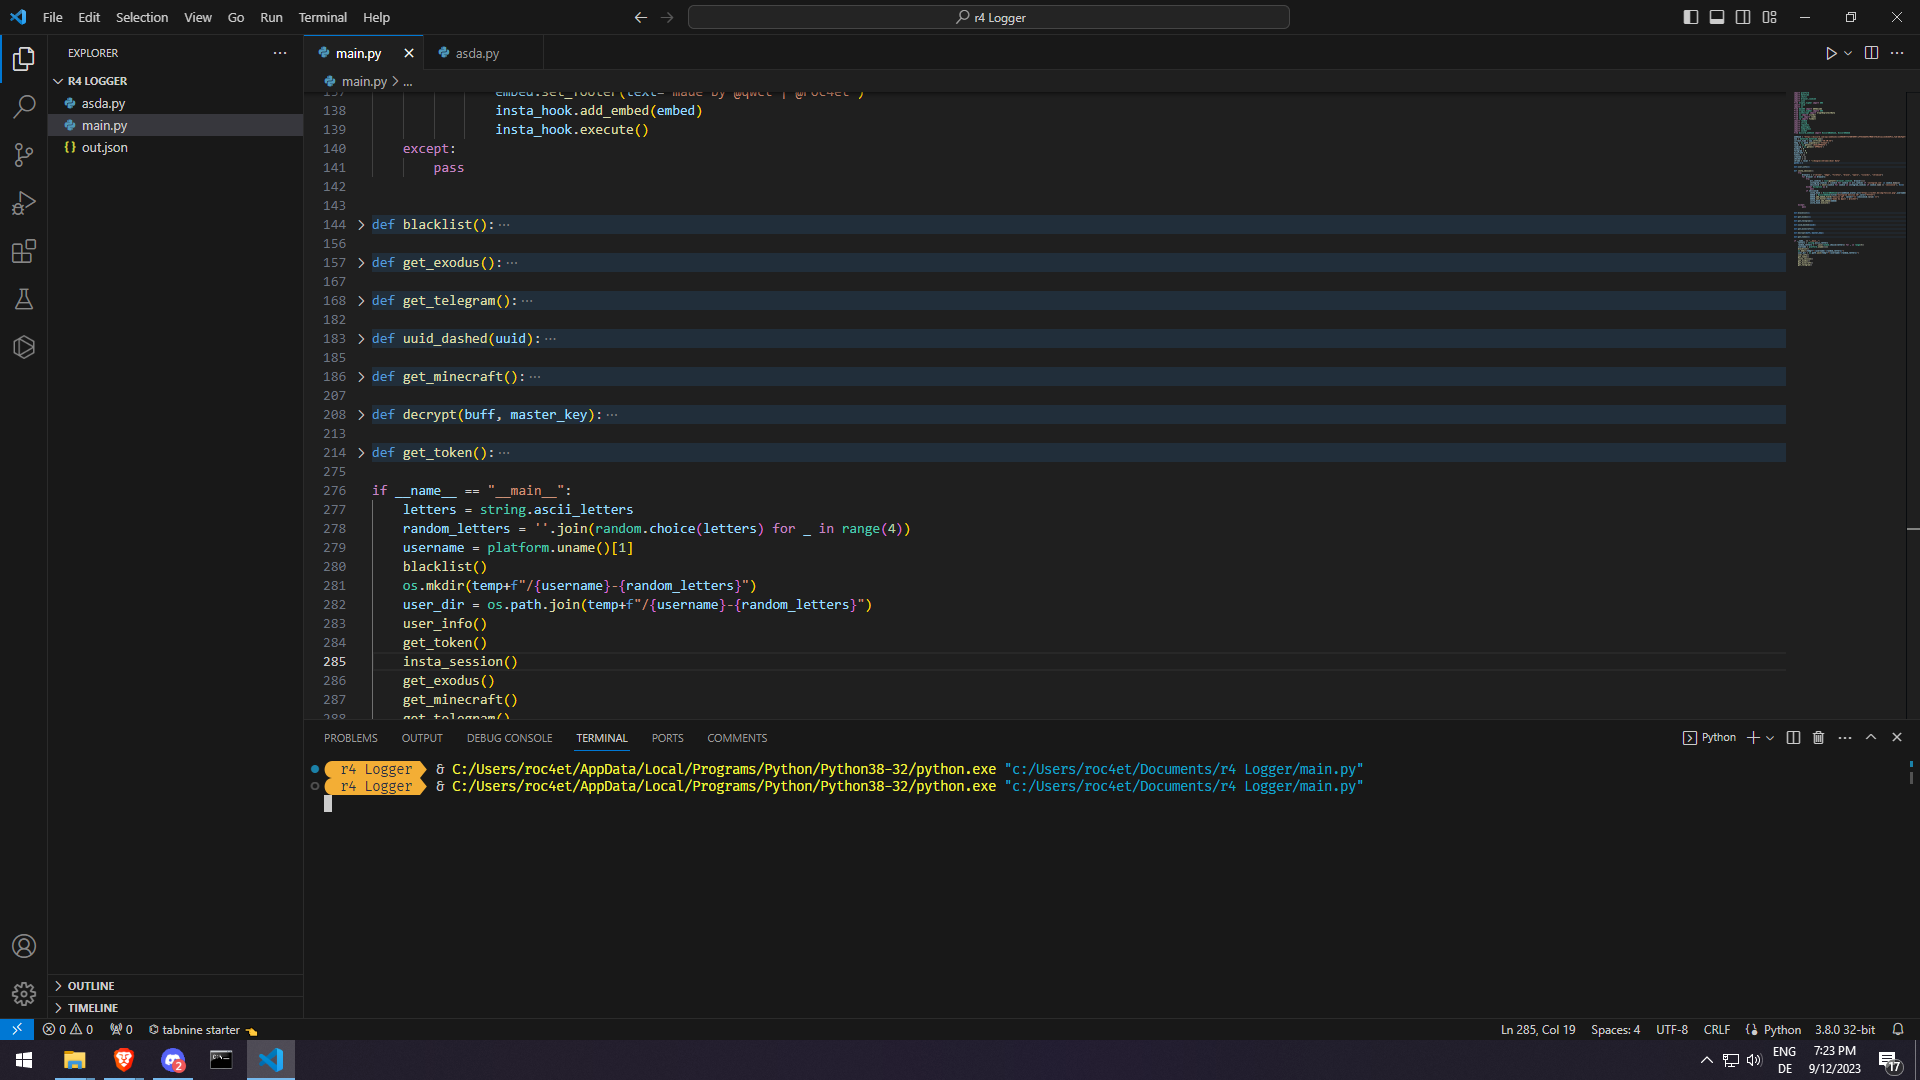Open the Search view in activity bar
1920x1080 pixels.
tap(24, 106)
